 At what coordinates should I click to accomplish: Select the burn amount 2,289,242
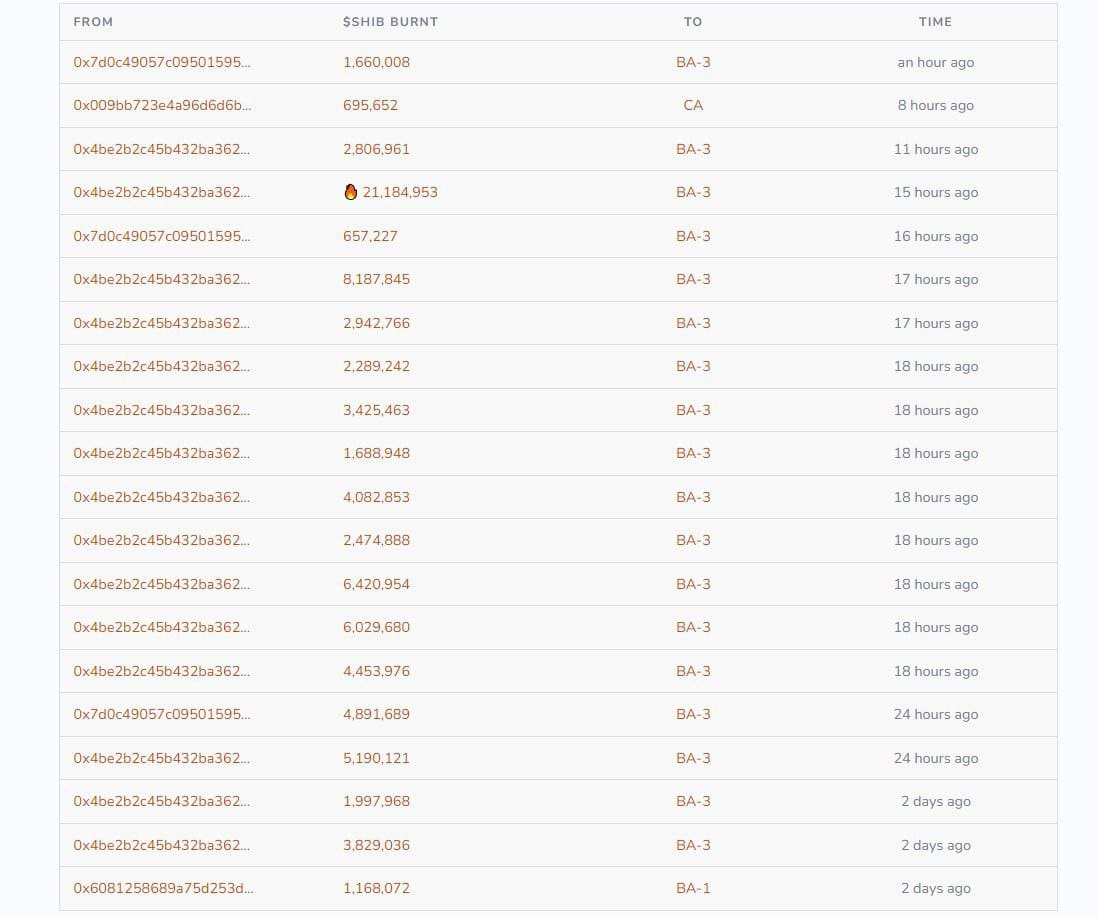tap(376, 366)
